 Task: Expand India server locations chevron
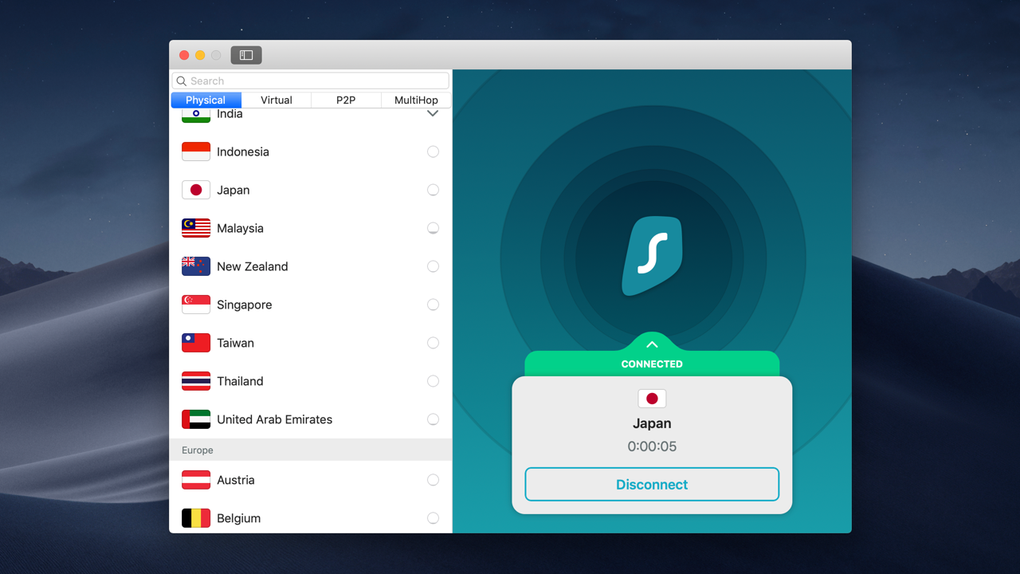coord(433,114)
